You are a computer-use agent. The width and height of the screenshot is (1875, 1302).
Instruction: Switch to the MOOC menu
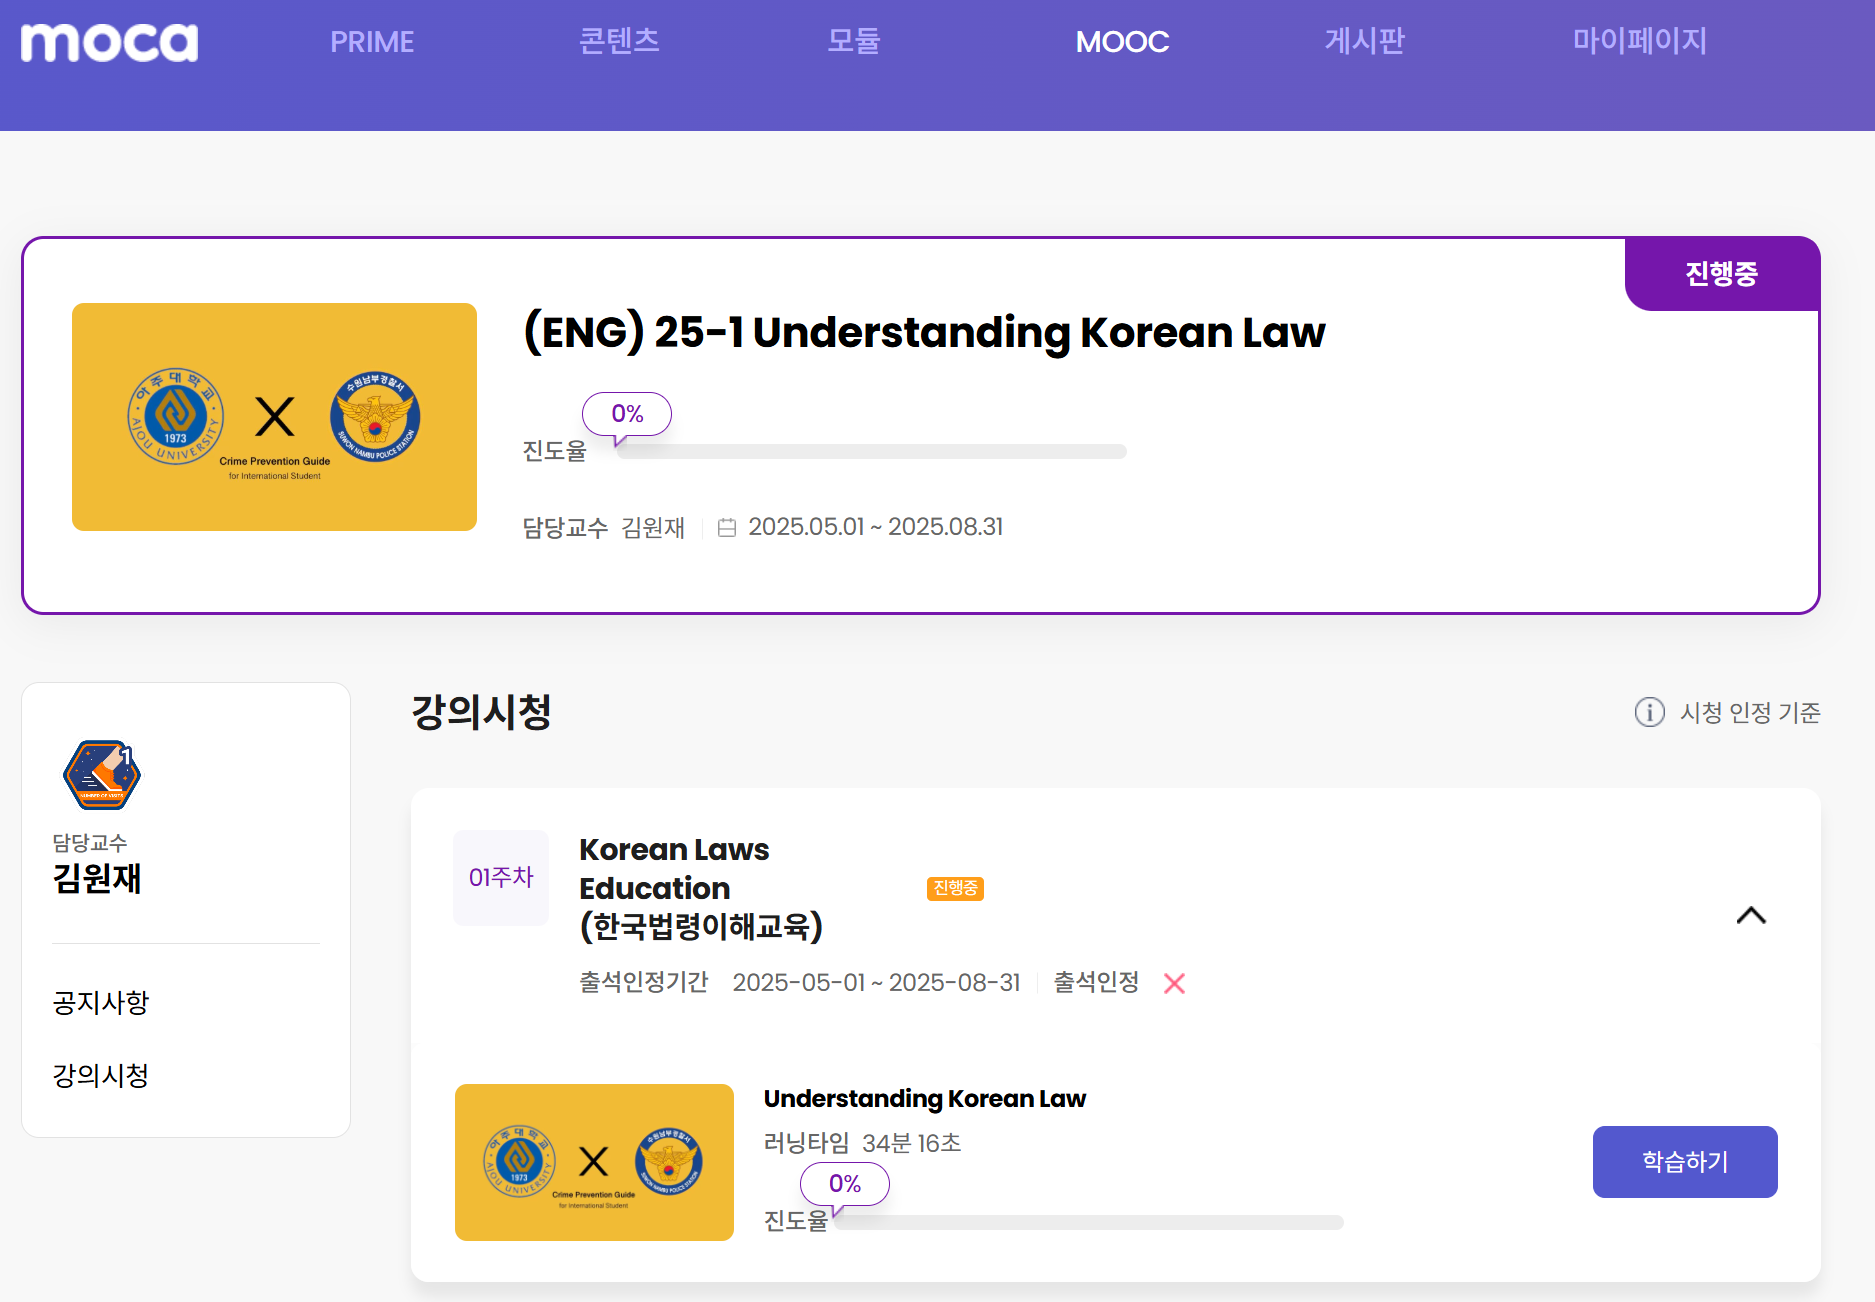point(1122,42)
